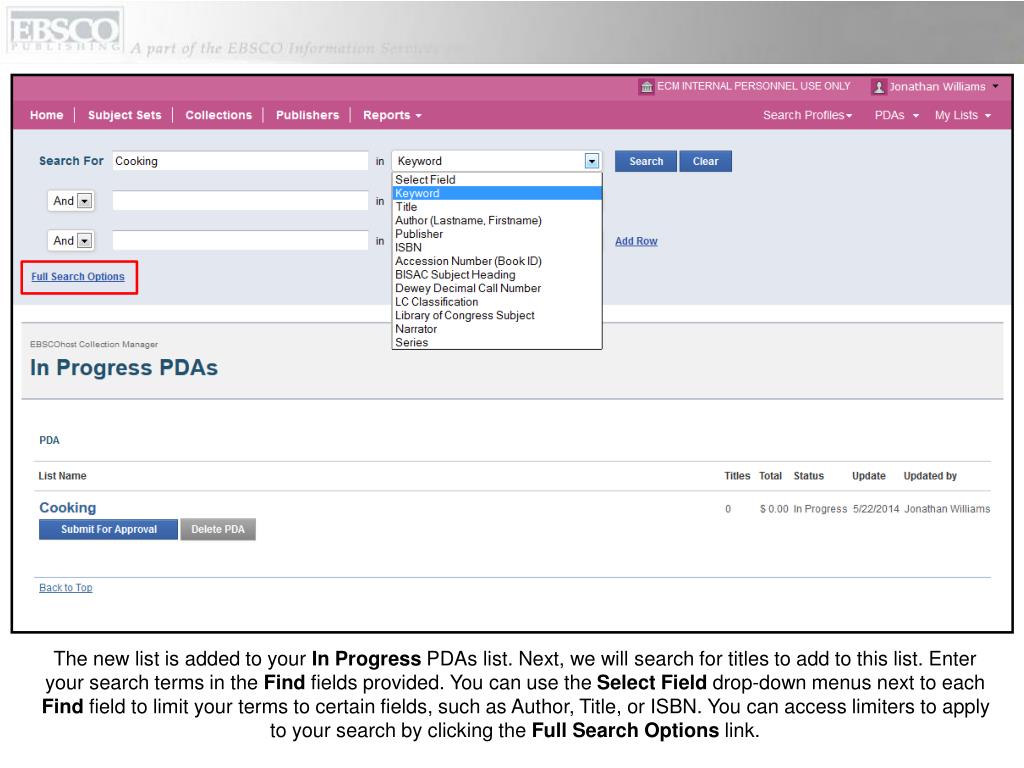
Task: Select Narrator in the field list
Action: tap(496, 329)
